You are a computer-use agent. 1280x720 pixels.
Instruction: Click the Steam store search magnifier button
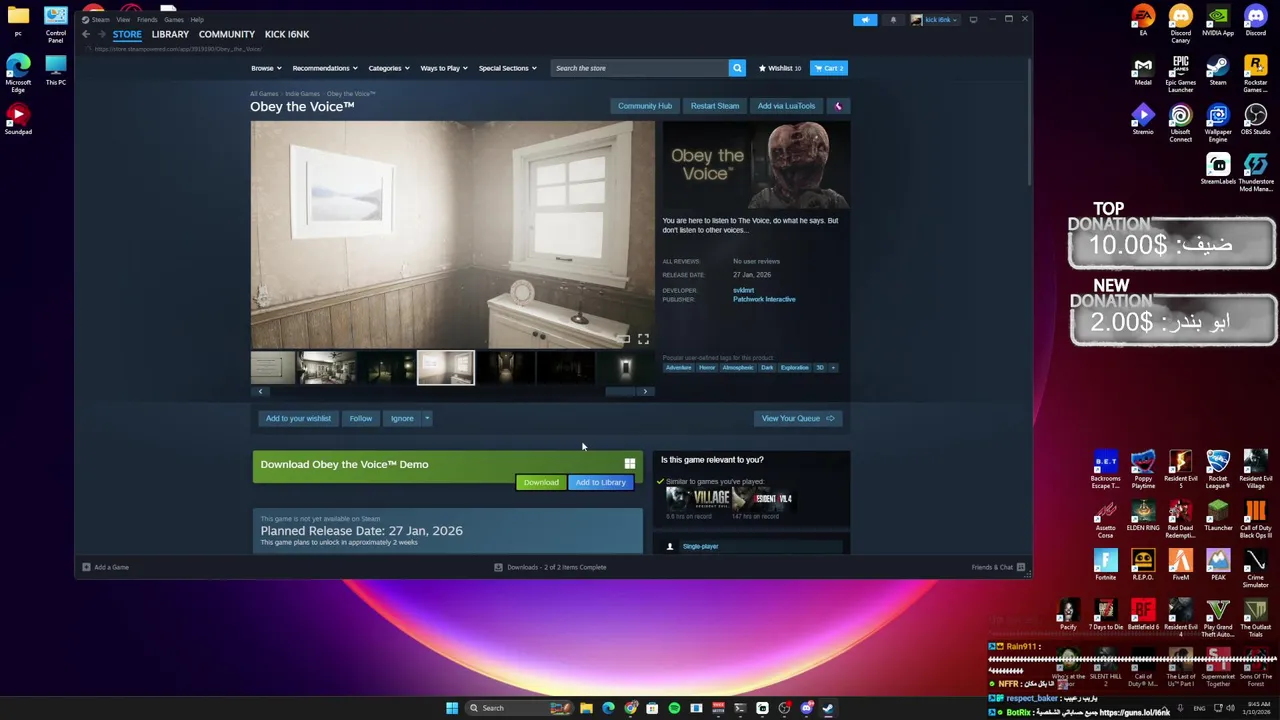[737, 68]
